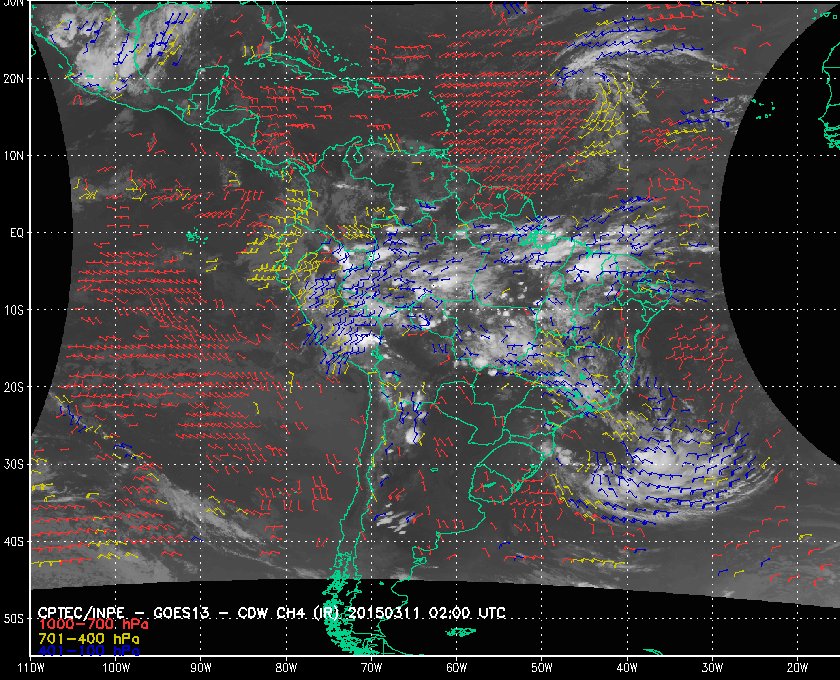Click the 110W longitude label

pyautogui.click(x=30, y=667)
